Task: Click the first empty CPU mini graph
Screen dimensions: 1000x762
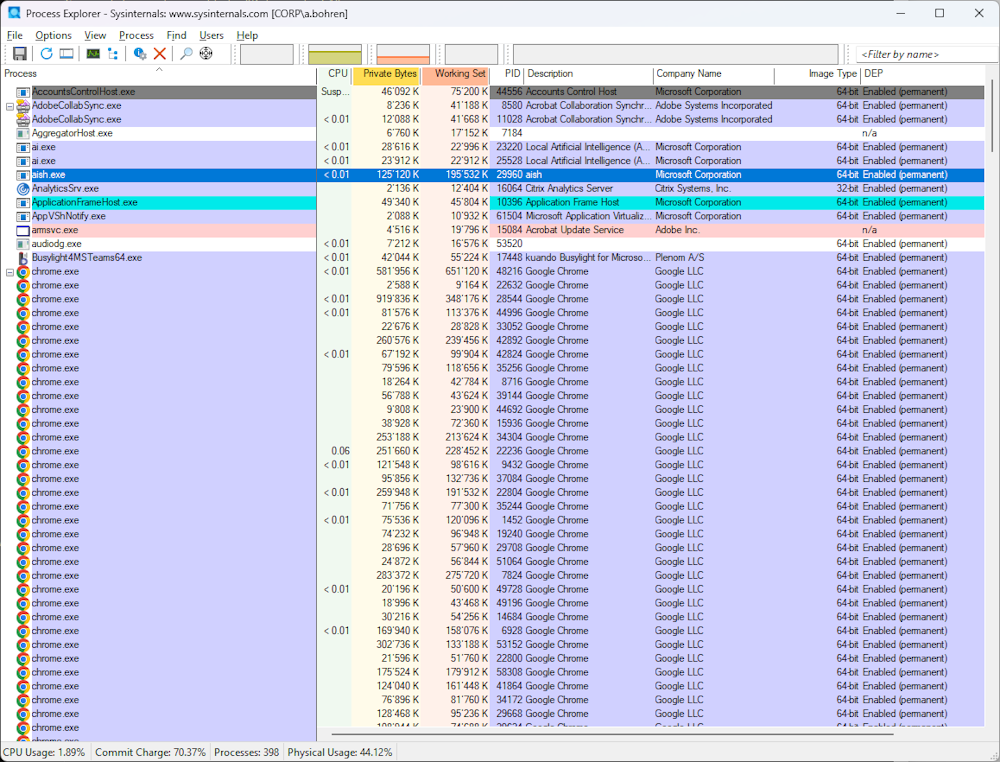Action: pos(267,54)
